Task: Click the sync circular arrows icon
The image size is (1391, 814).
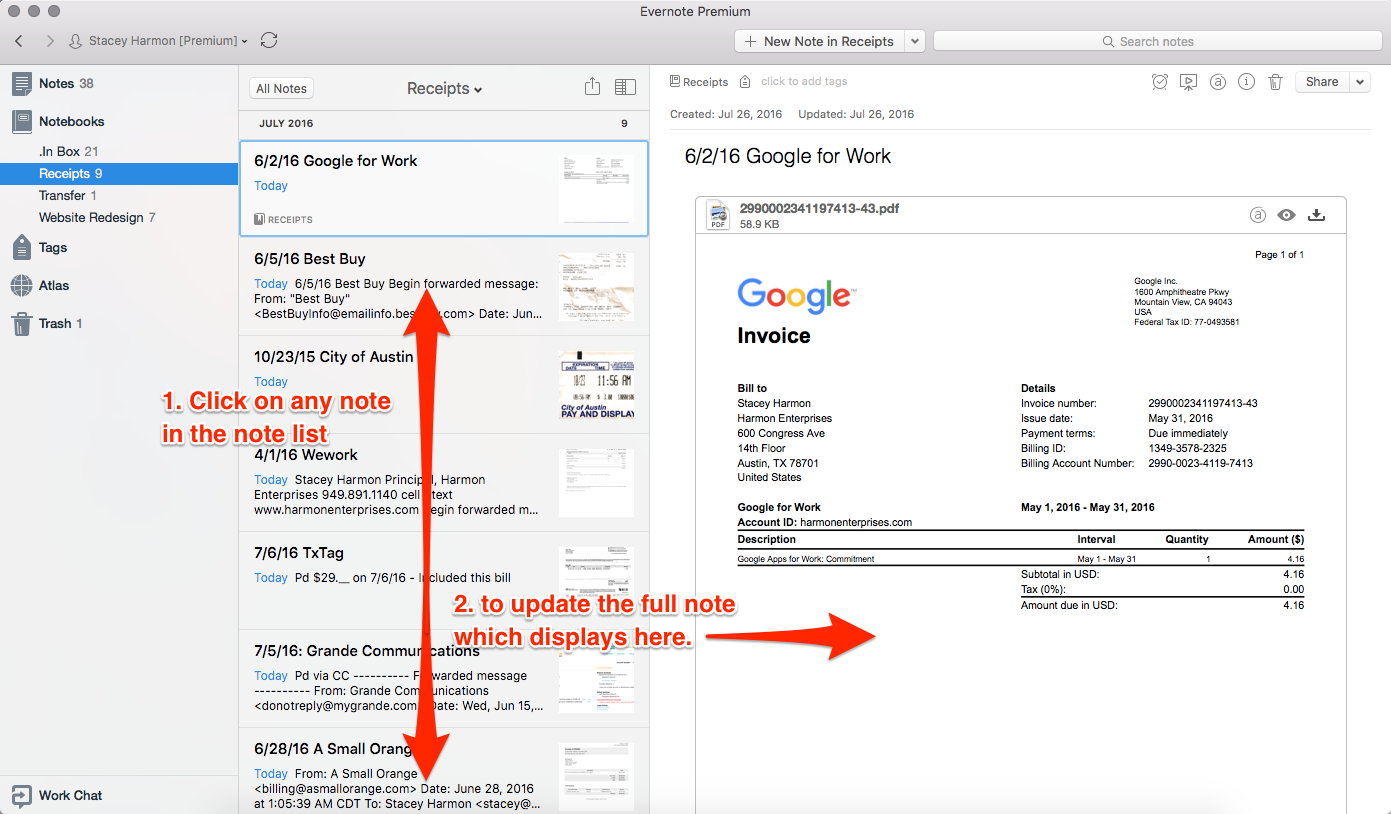Action: (x=268, y=41)
